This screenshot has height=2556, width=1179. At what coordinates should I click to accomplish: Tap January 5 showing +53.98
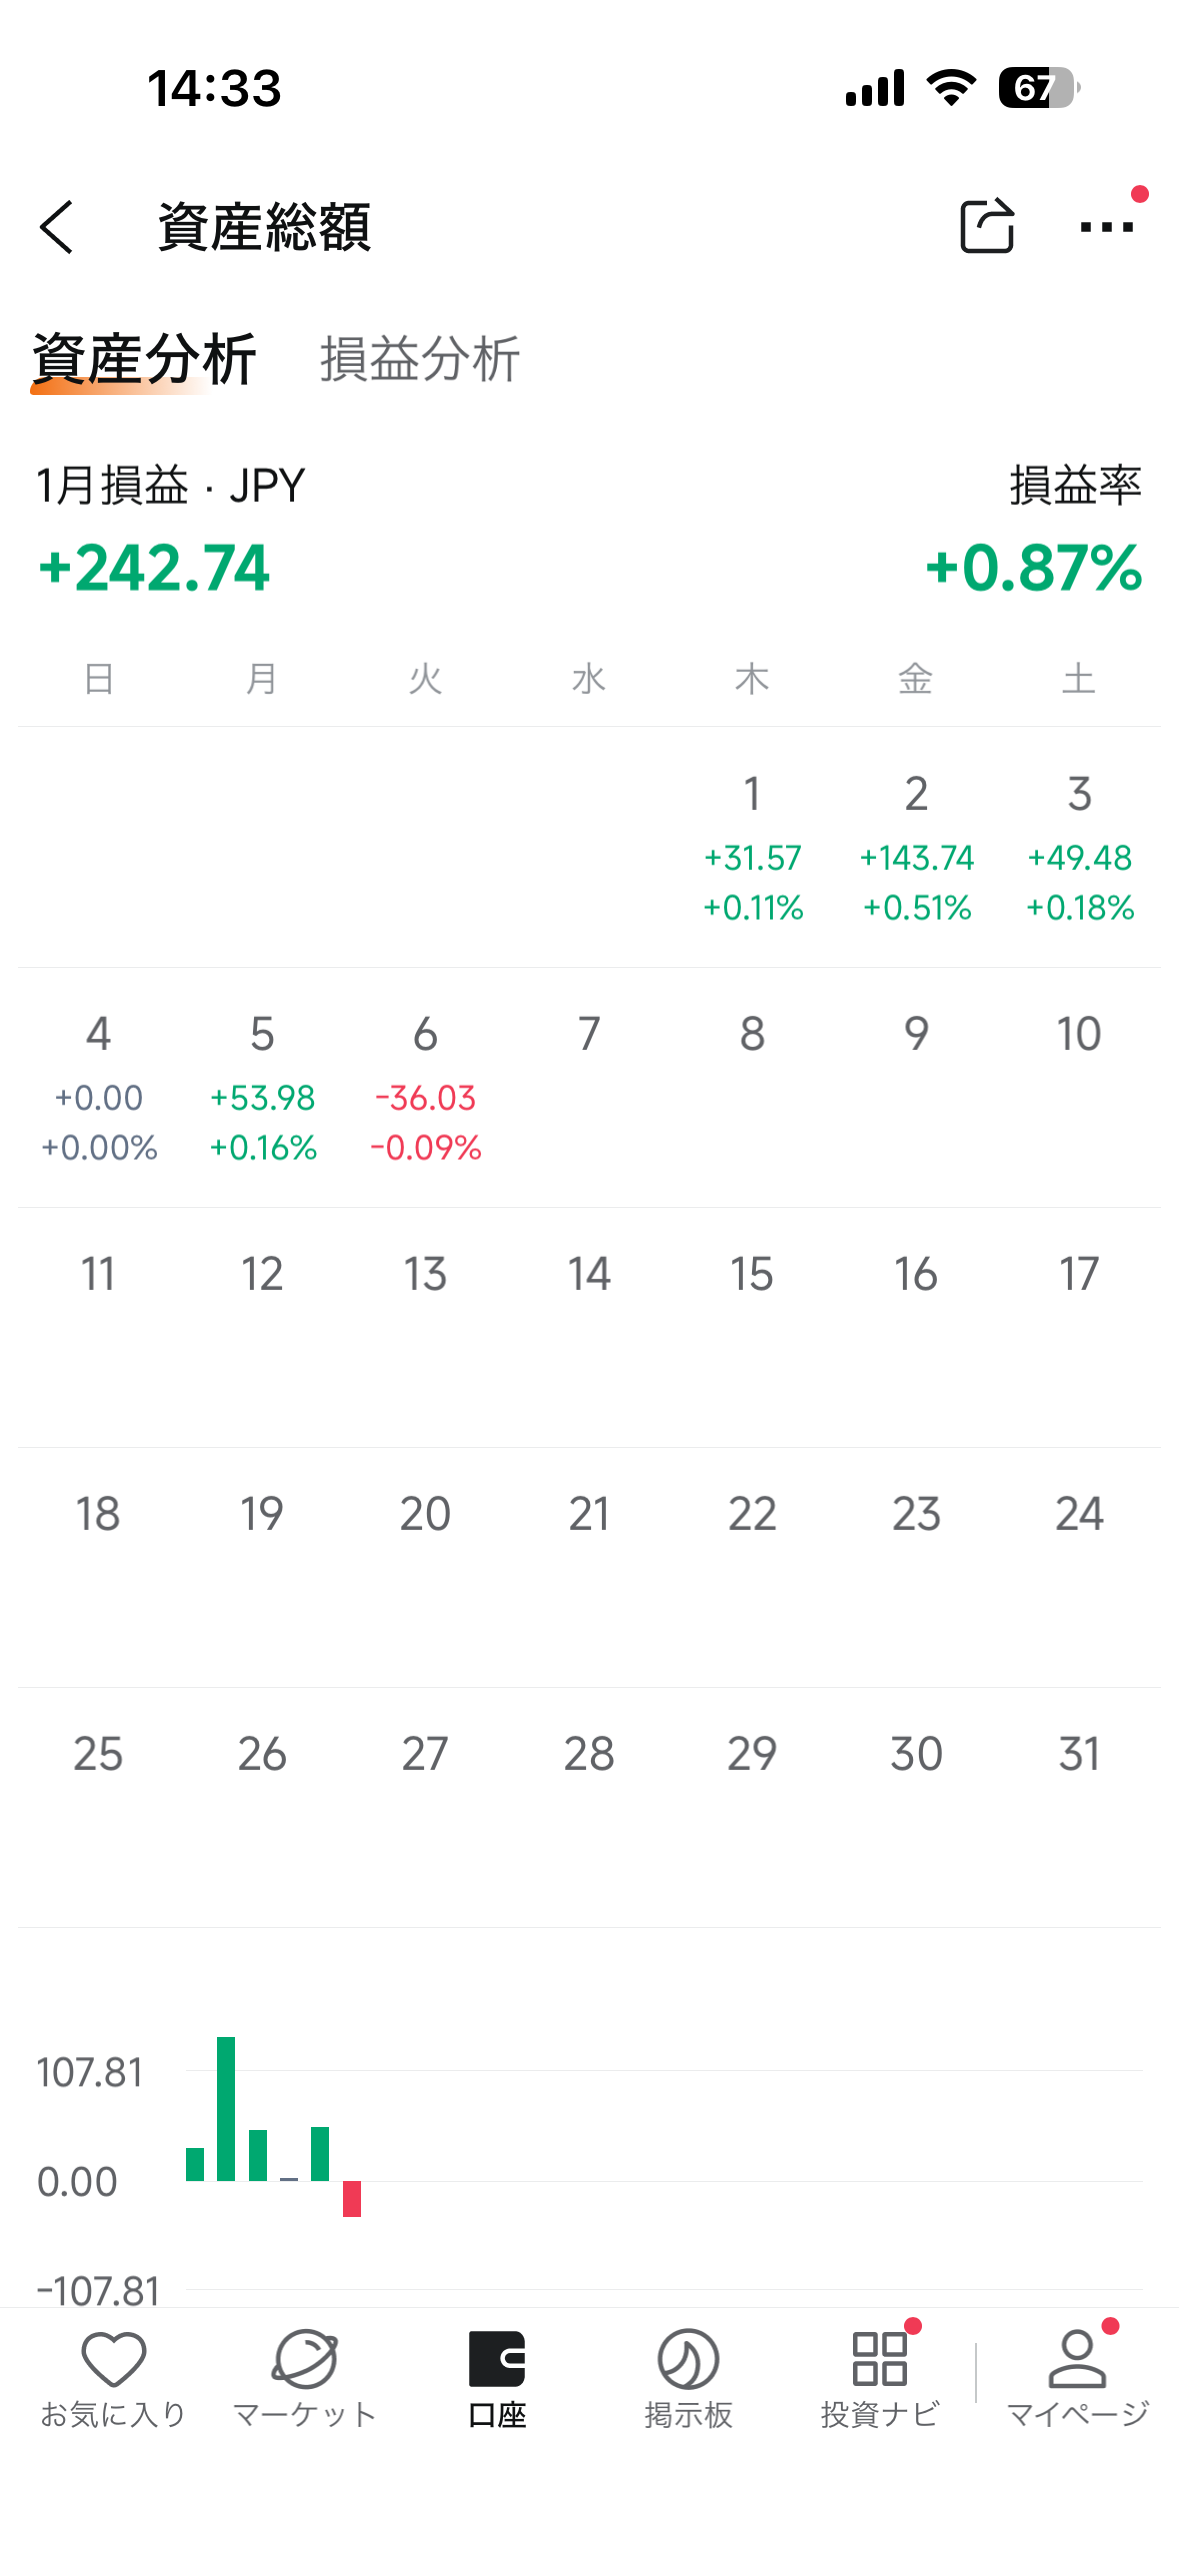click(x=262, y=1087)
